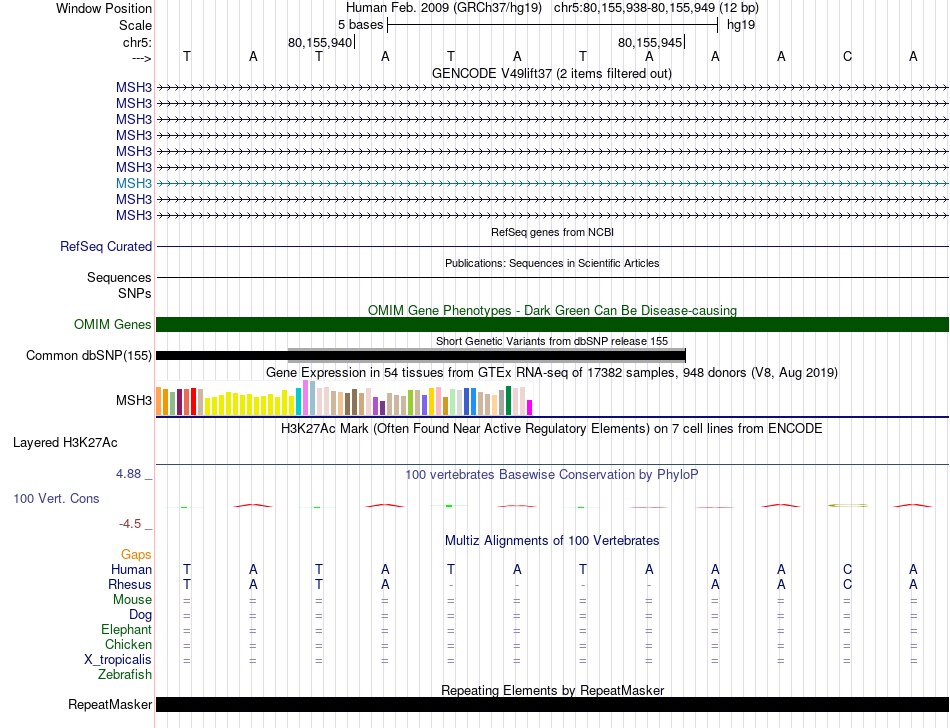
Task: Open the Layered H3K27Ac track label
Action: click(65, 443)
